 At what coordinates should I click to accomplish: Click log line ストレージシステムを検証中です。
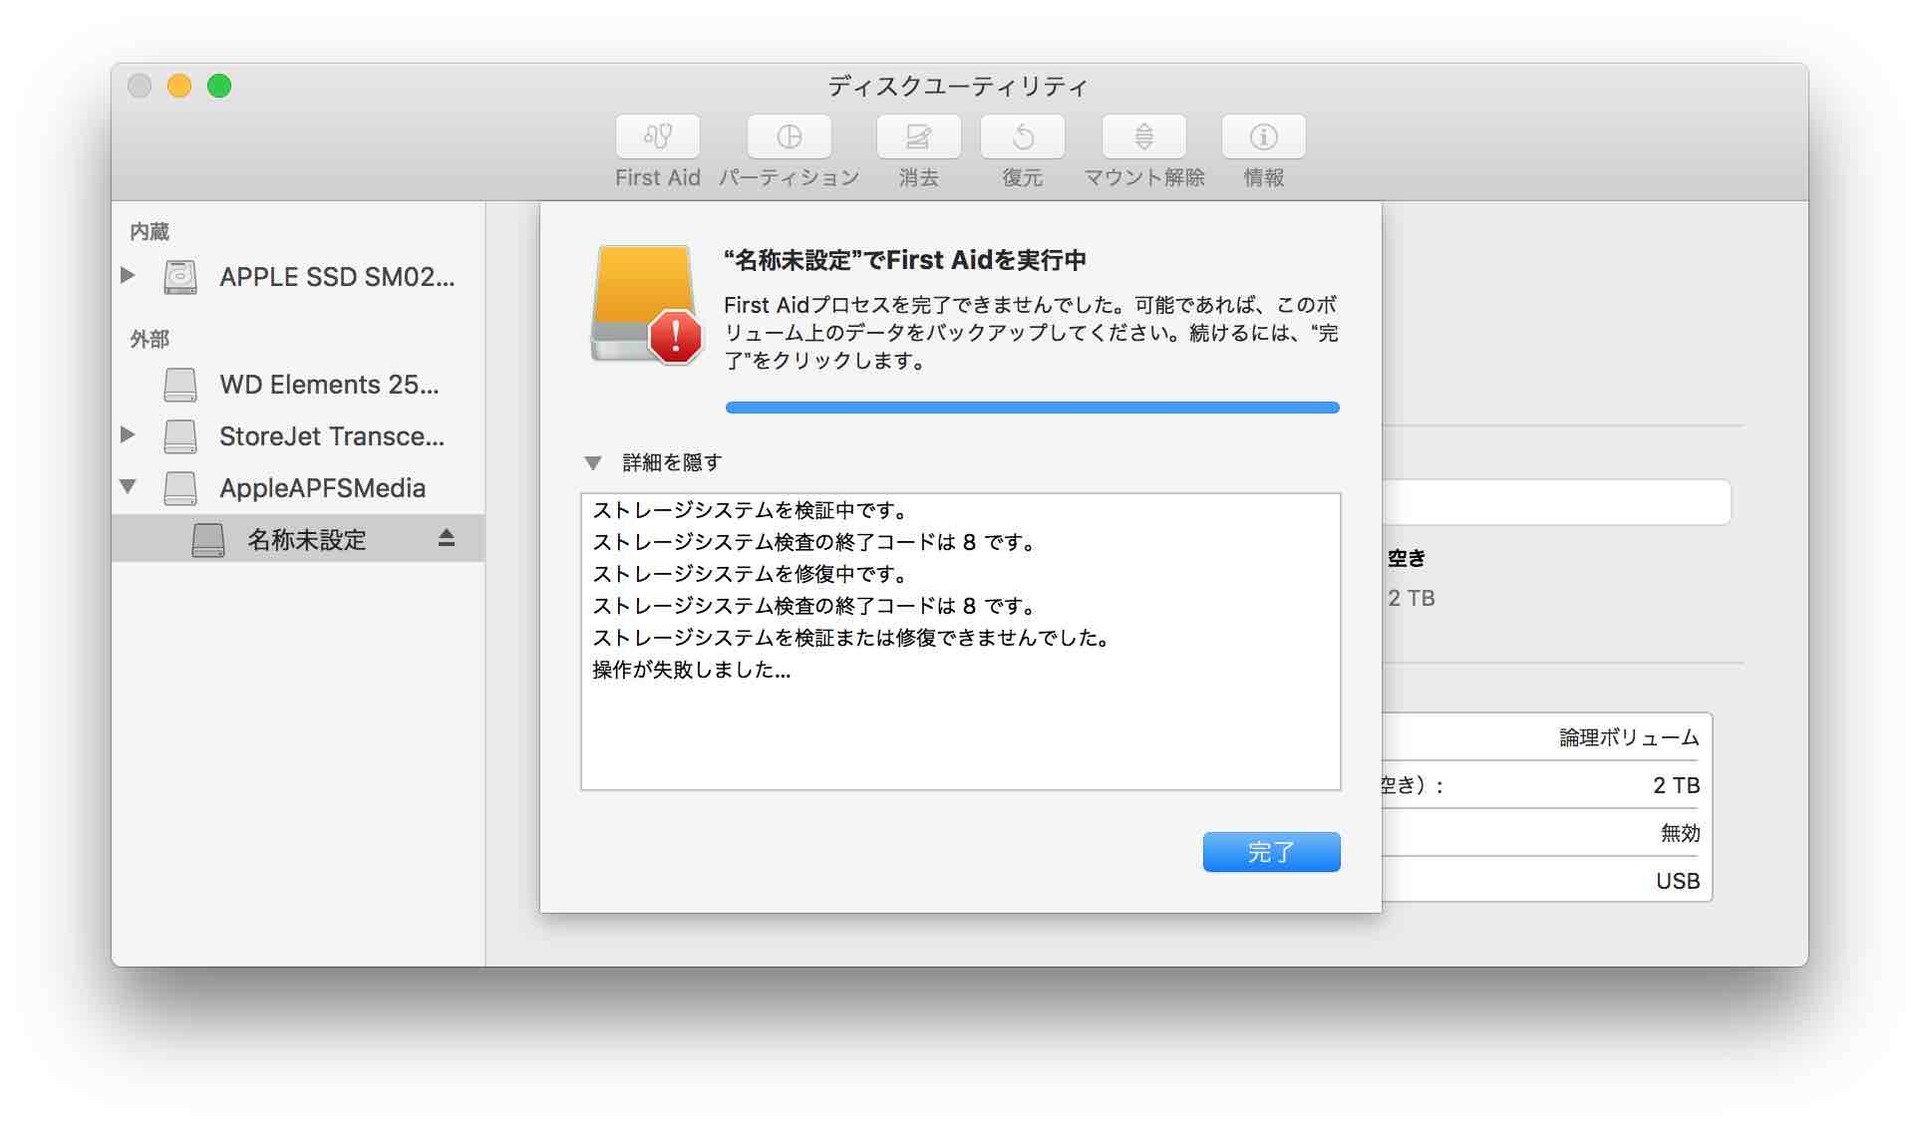point(751,510)
